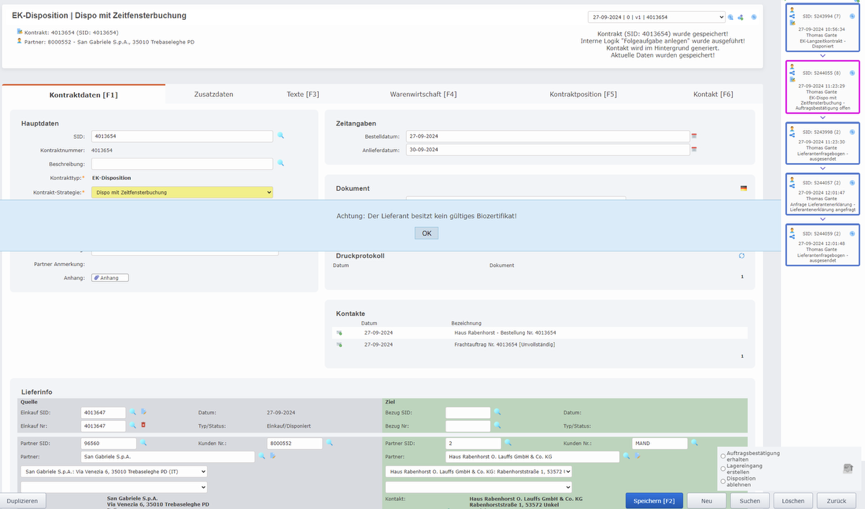This screenshot has height=509, width=865.
Task: Select Disposition ablehnen radio option
Action: click(x=723, y=481)
